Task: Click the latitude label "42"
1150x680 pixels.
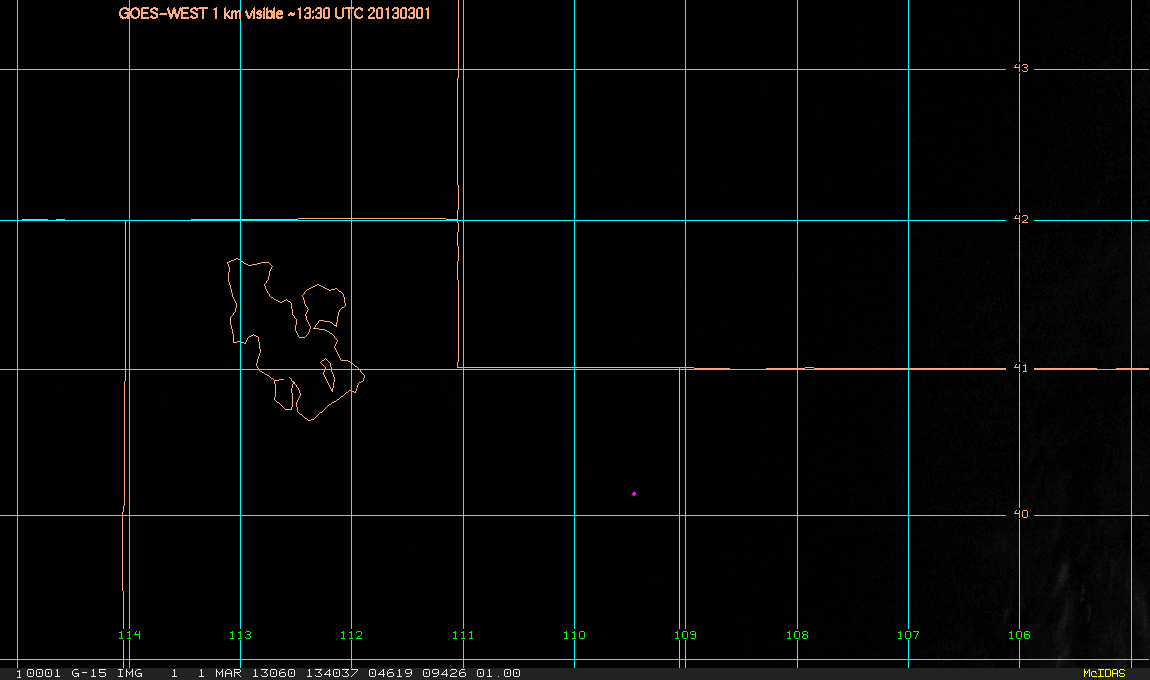Action: pos(1021,219)
